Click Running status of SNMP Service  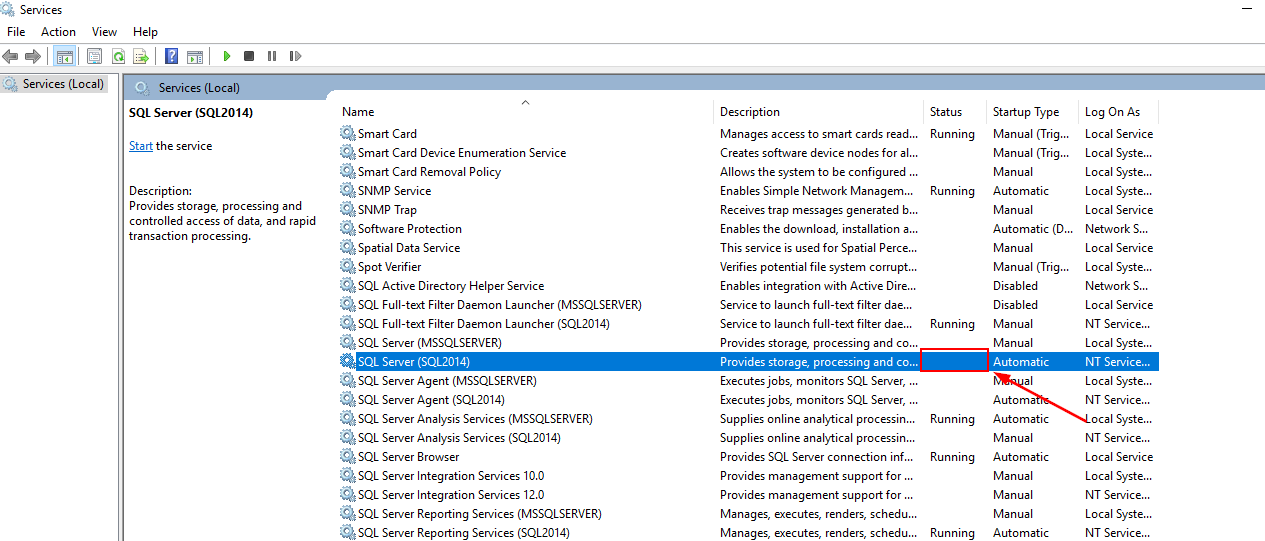tap(952, 191)
